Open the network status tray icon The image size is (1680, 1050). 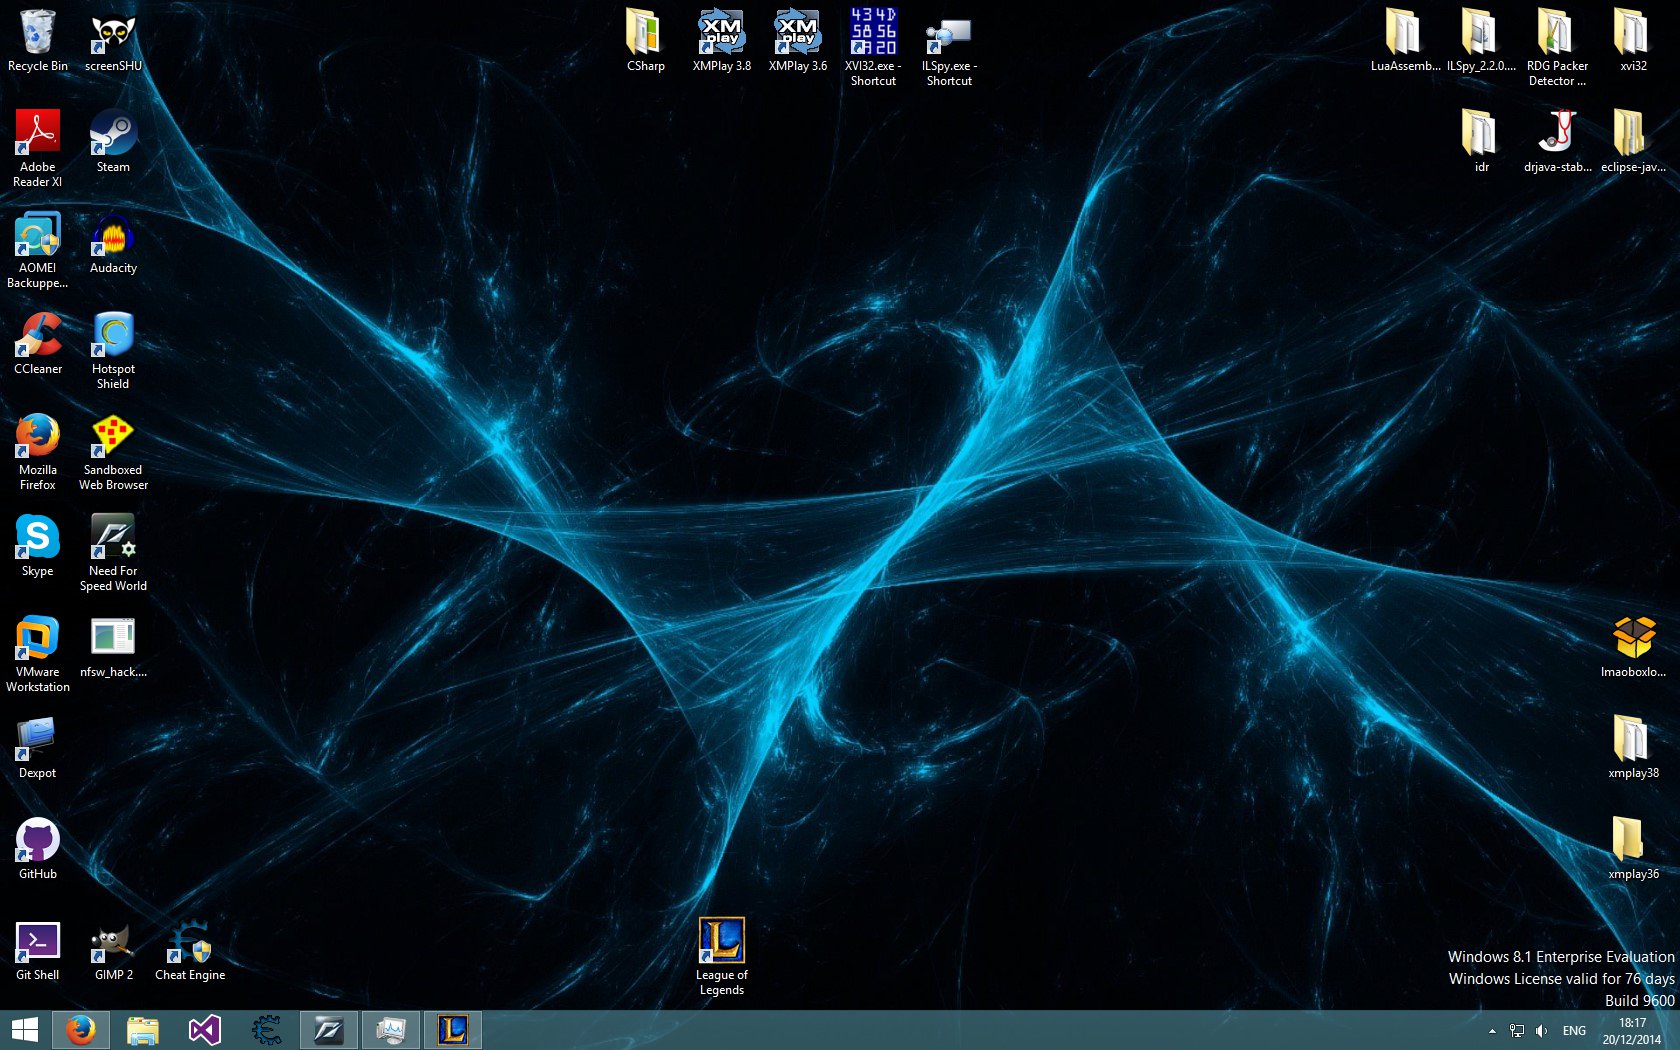(x=1517, y=1031)
